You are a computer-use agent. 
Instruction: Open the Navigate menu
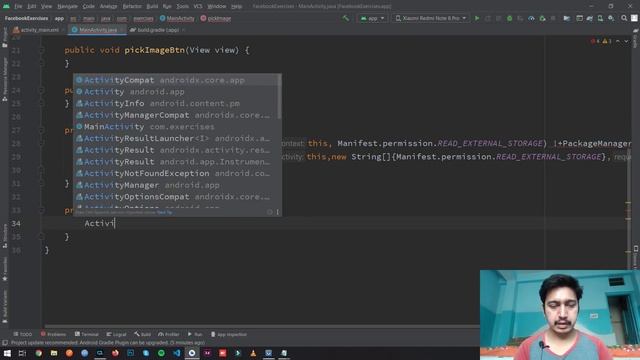pos(67,6)
